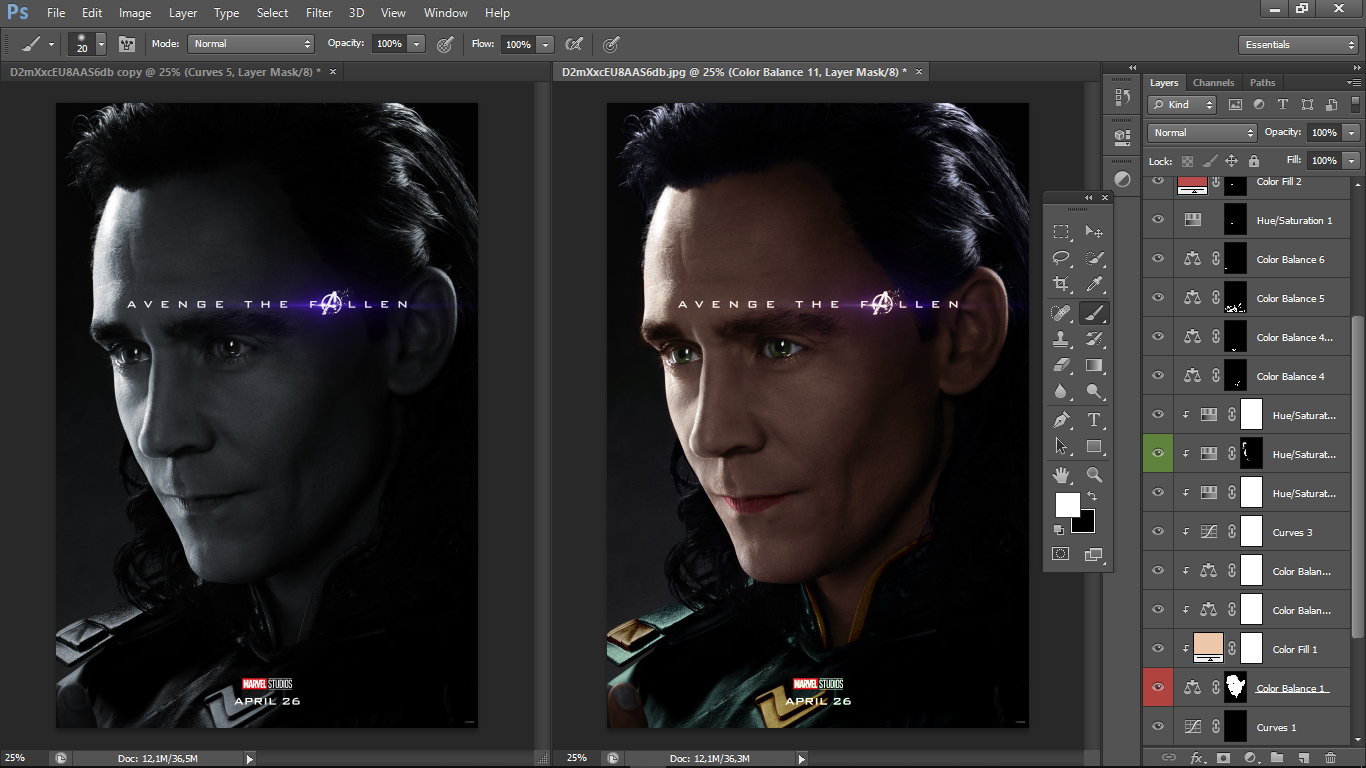Select the Dodge tool

coord(1094,392)
